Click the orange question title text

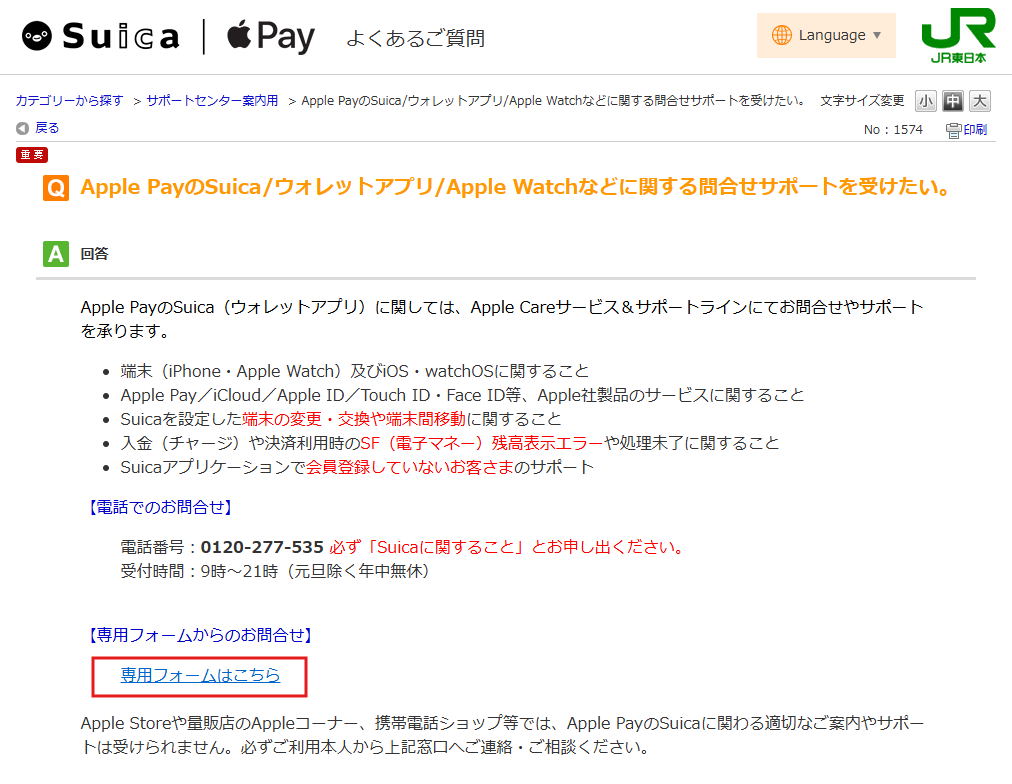click(516, 187)
